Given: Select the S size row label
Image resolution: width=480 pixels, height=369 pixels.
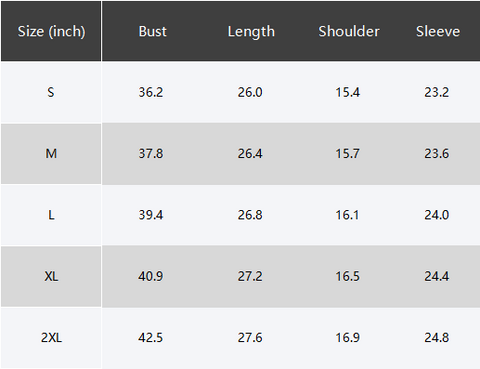Looking at the screenshot, I should click(51, 92).
